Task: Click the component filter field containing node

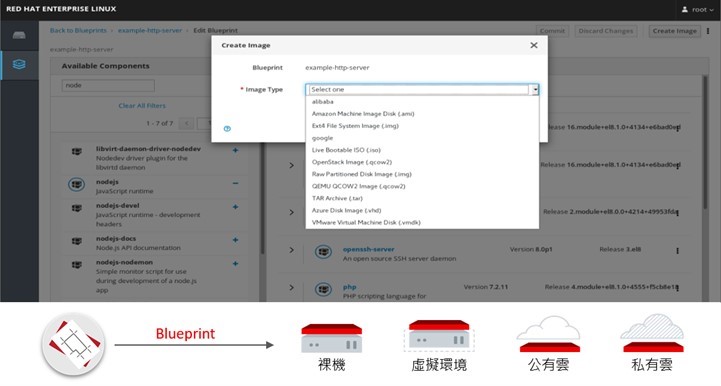Action: tap(108, 85)
